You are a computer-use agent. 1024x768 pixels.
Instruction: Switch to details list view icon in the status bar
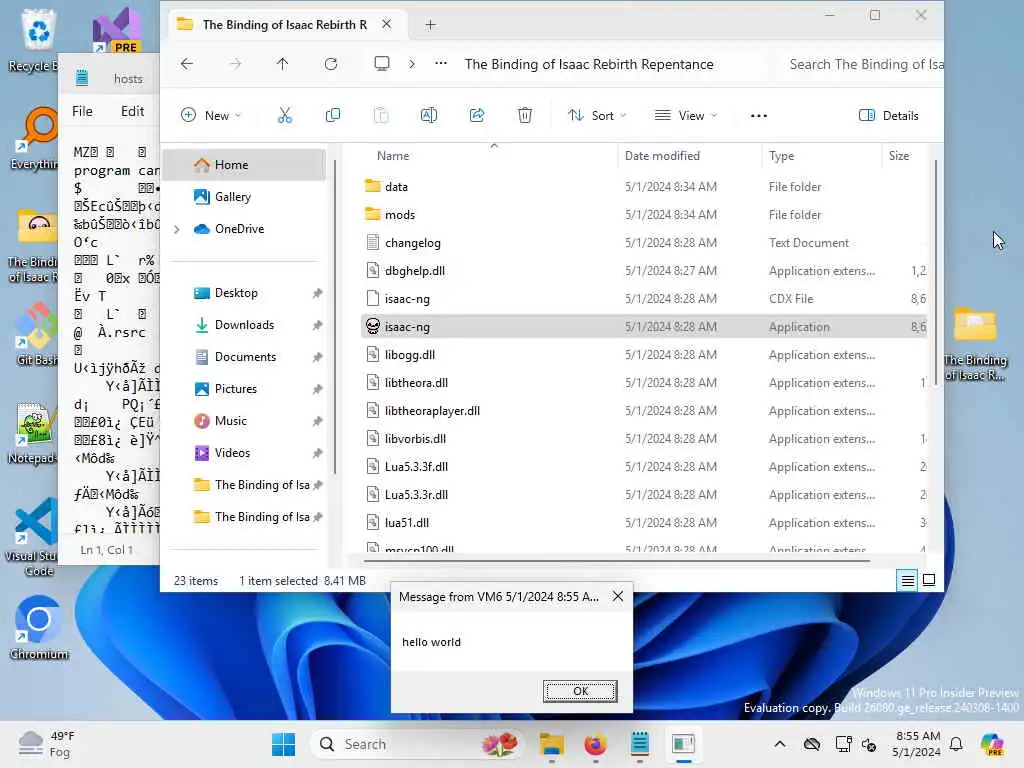point(908,581)
